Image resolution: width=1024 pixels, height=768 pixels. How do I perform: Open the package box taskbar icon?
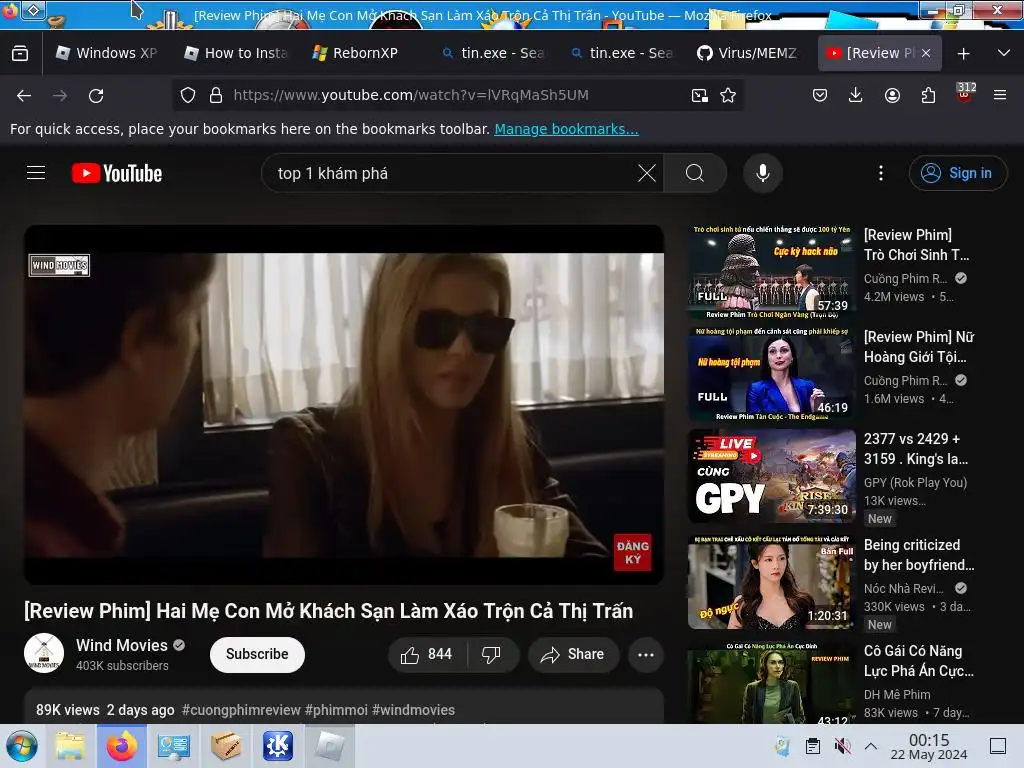[225, 746]
